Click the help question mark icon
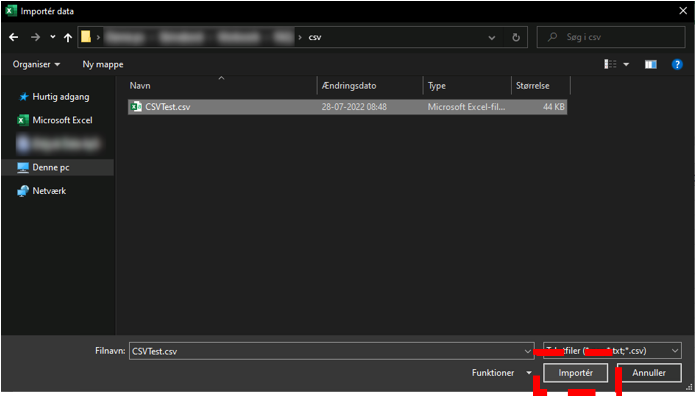 click(x=677, y=64)
